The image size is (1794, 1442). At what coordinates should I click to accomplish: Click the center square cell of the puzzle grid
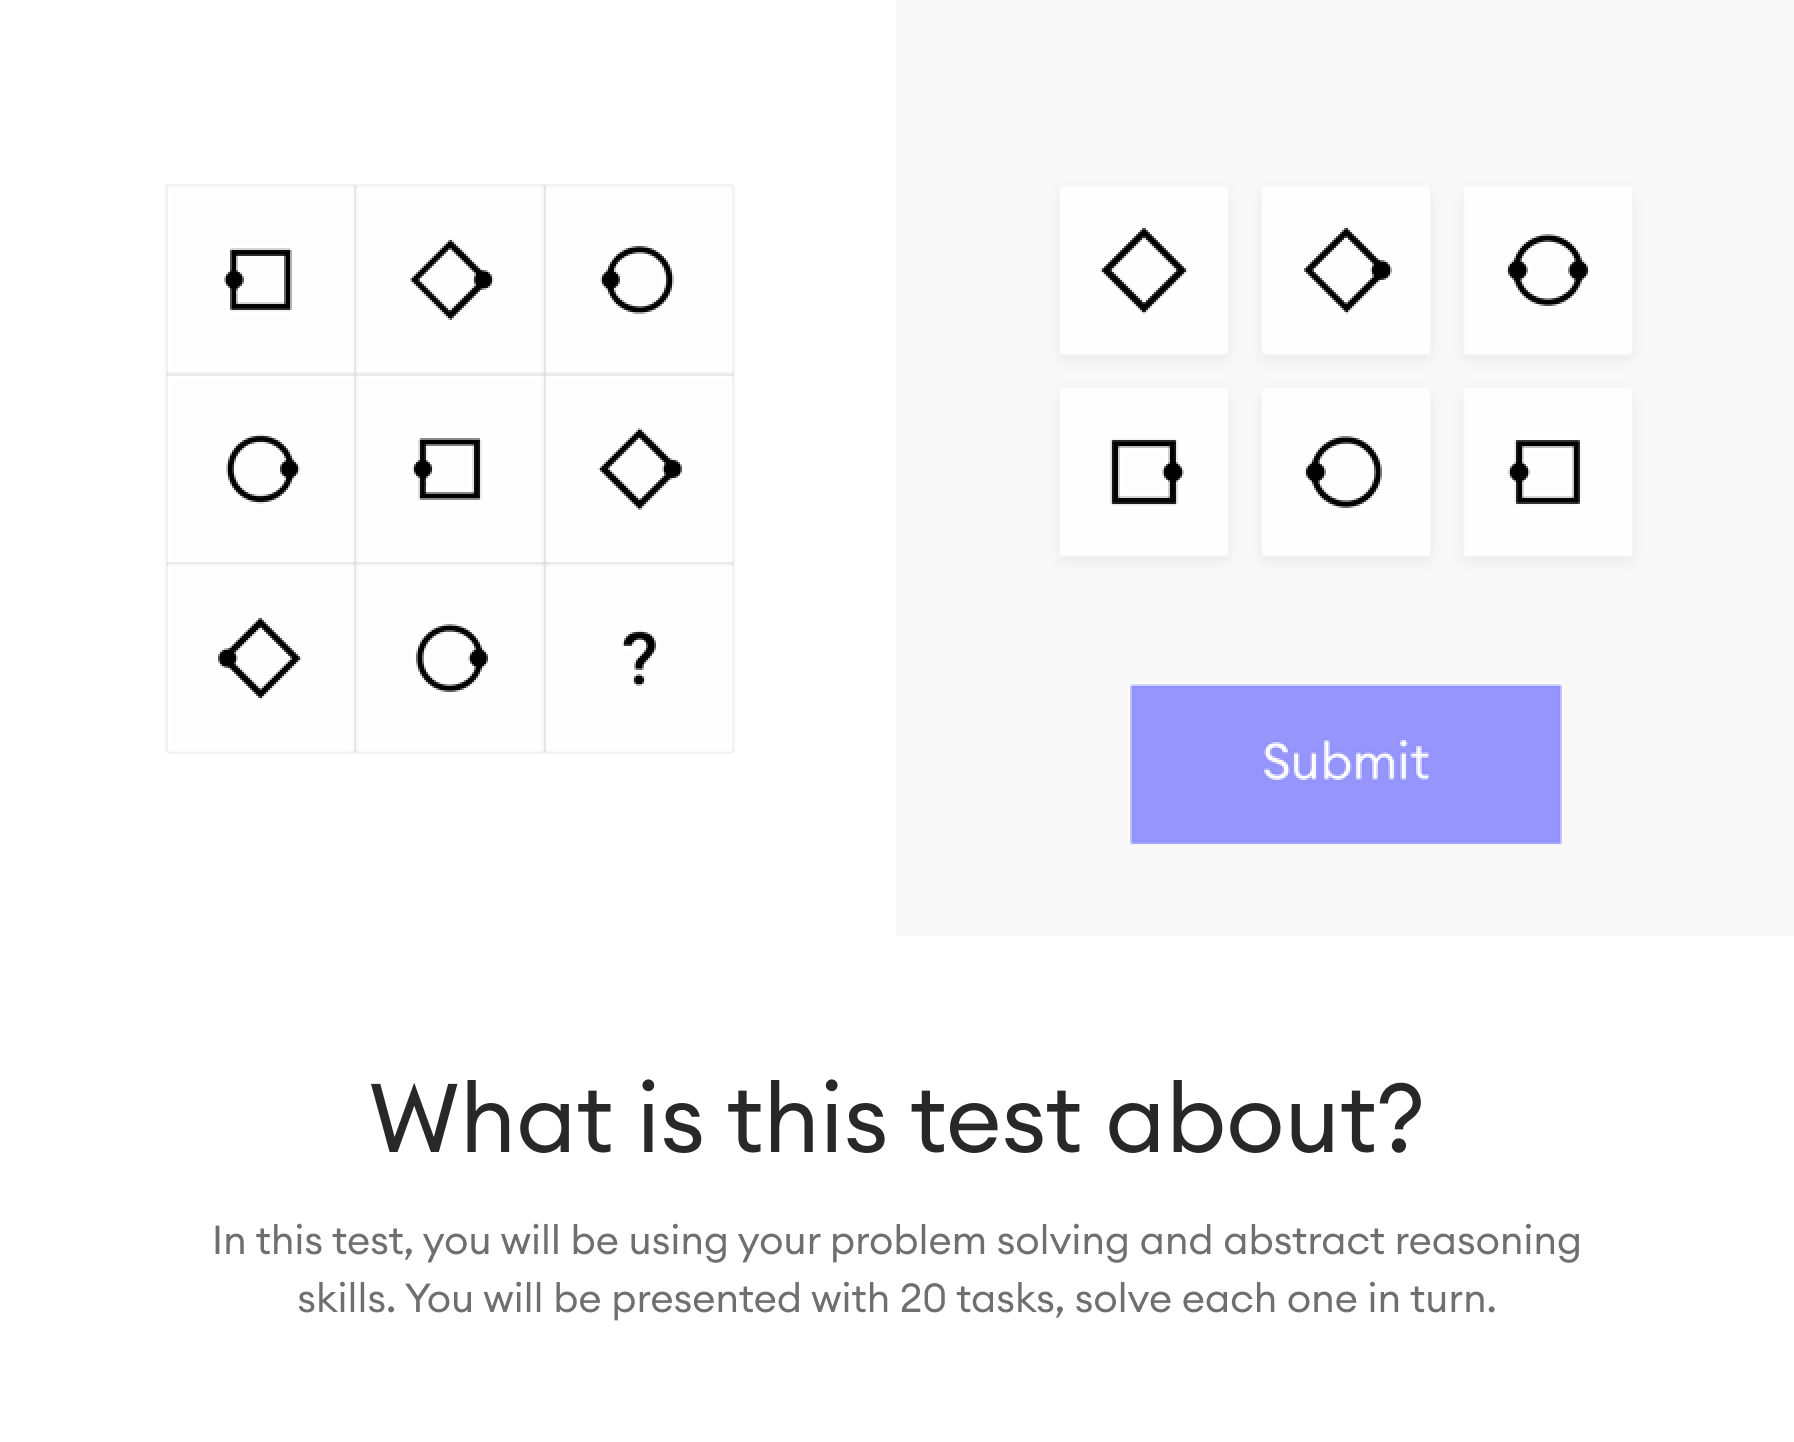click(x=450, y=467)
